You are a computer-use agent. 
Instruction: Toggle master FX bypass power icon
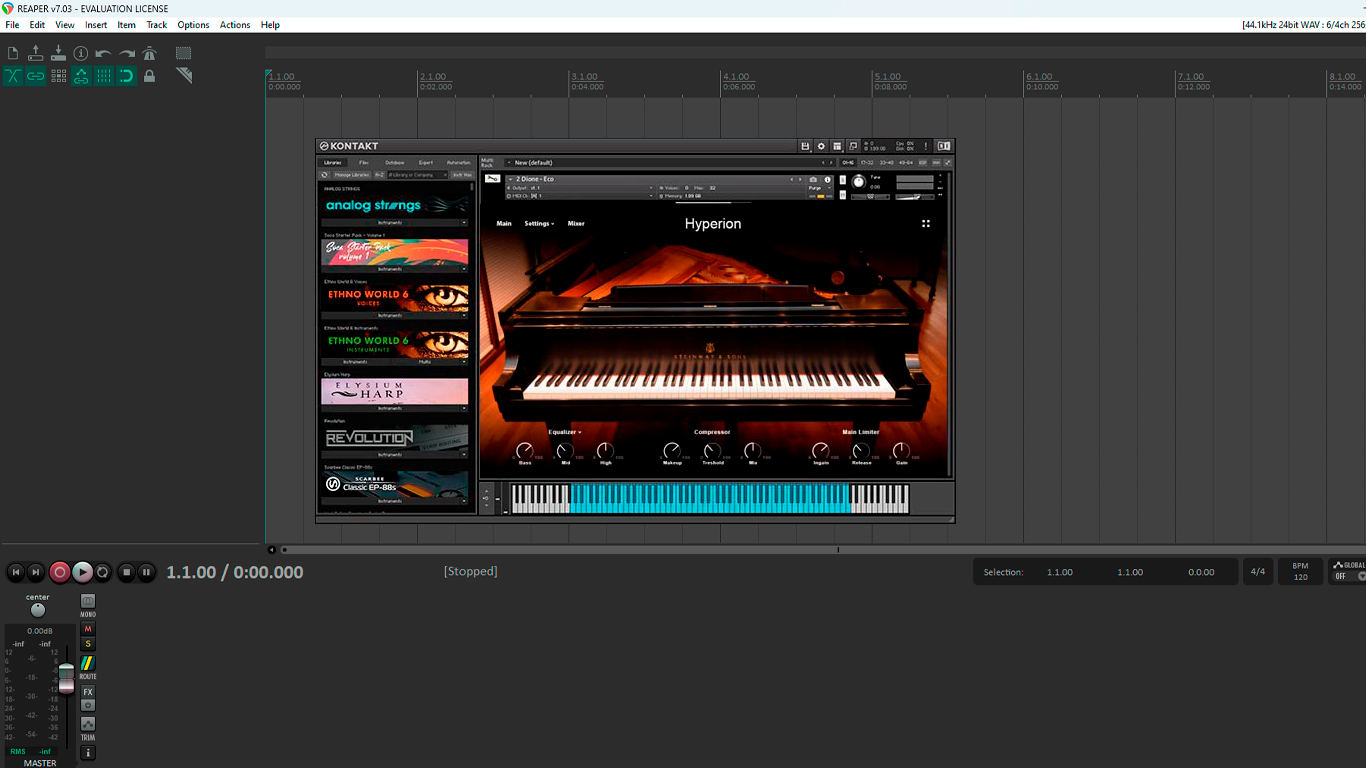point(88,705)
